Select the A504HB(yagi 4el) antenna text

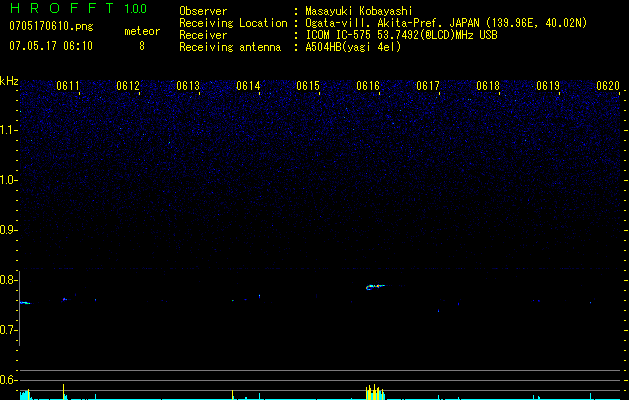coord(353,47)
